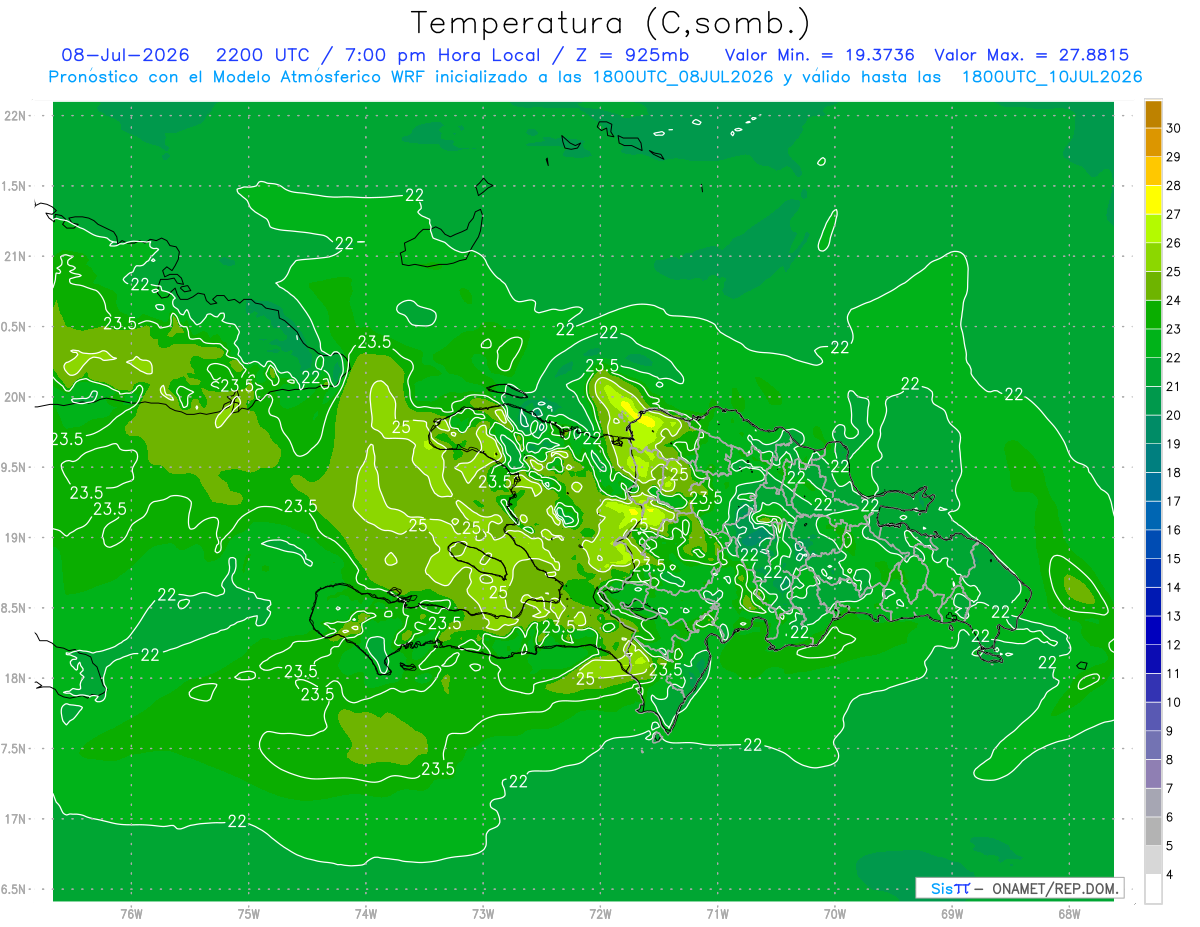The width and height of the screenshot is (1200, 927).
Task: Click the "18N" latitude axis label
Action: [17, 678]
